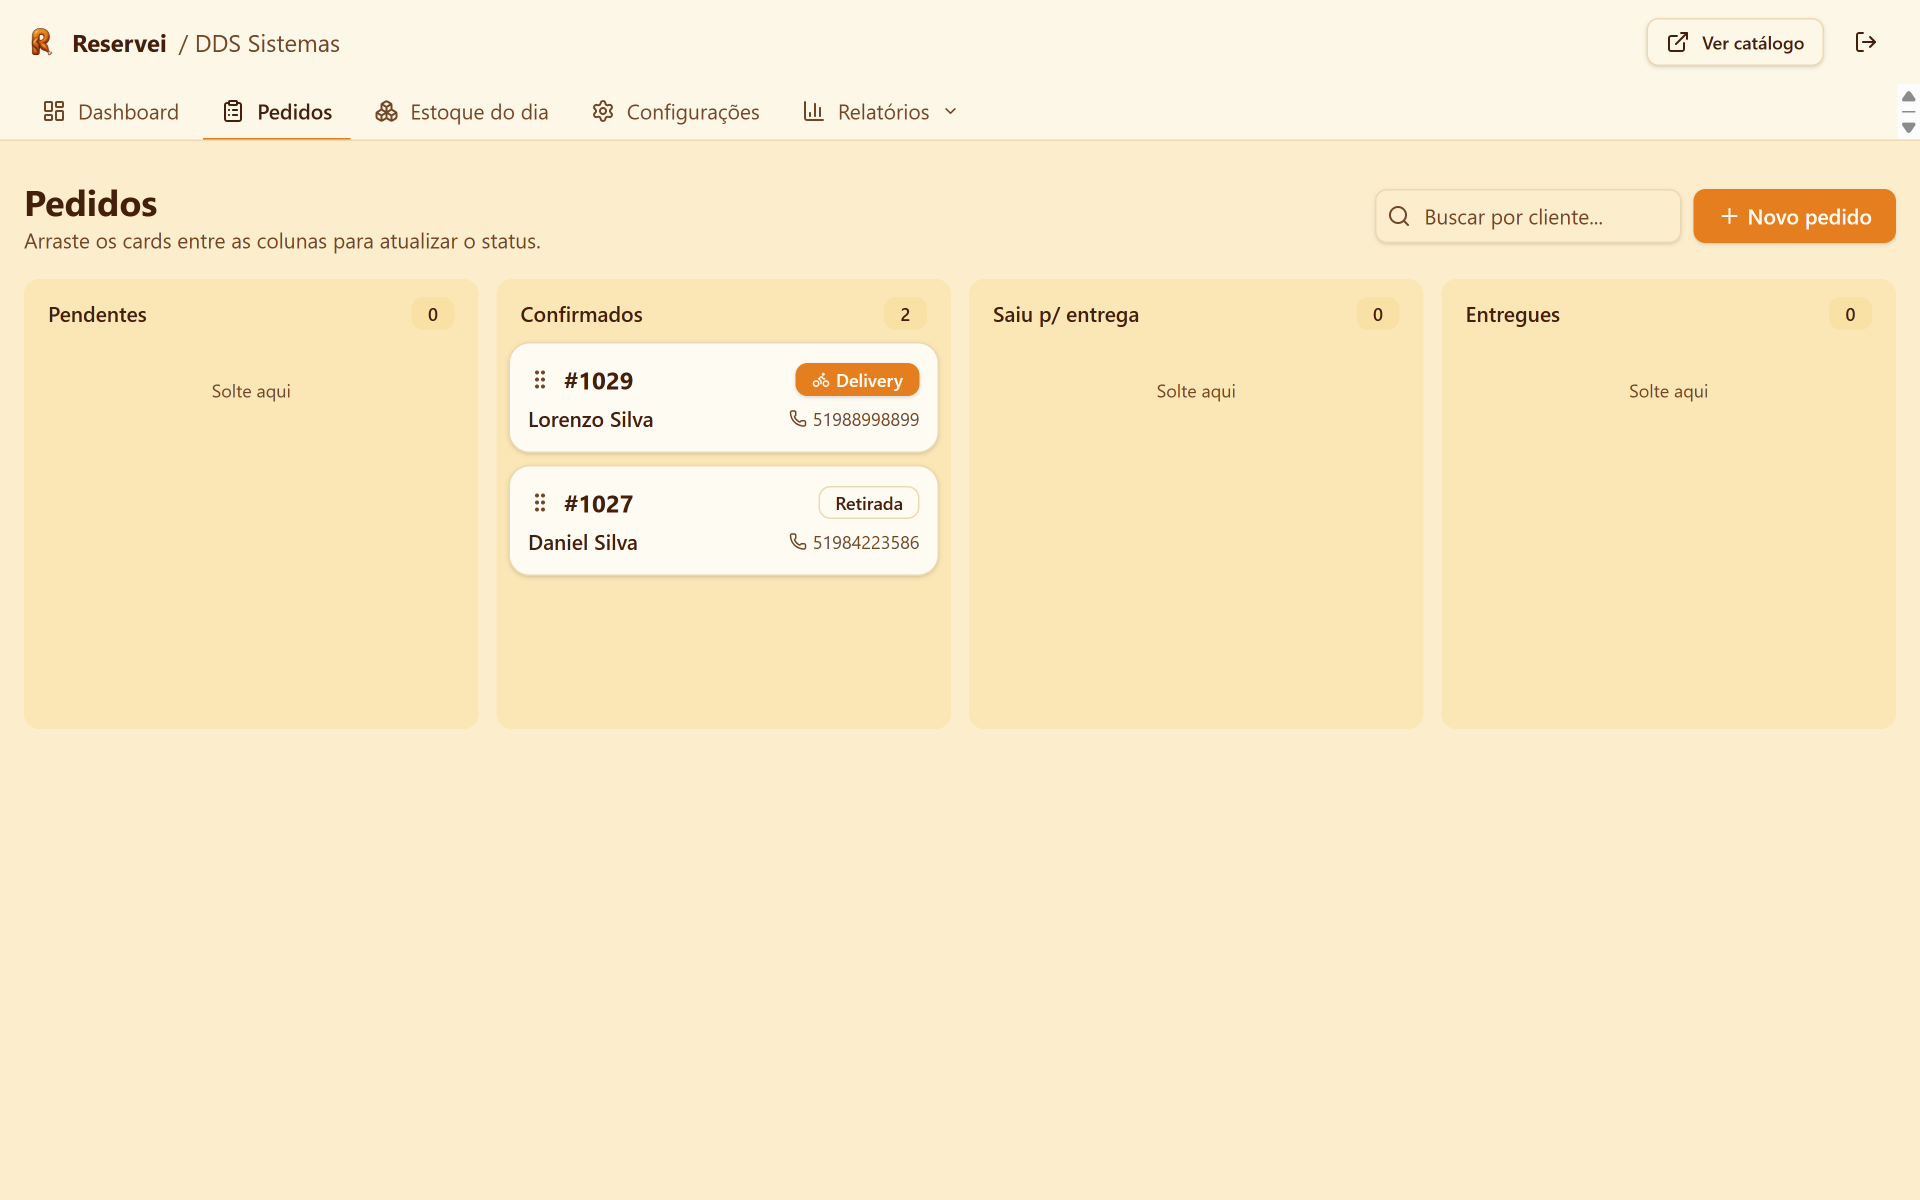Click the Delivery badge on order #1029
The width and height of the screenshot is (1920, 1200).
click(857, 380)
